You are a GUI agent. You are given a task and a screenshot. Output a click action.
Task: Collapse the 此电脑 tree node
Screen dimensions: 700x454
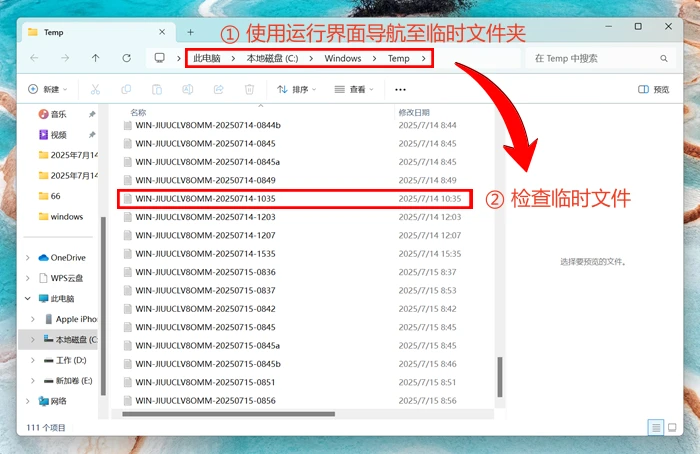tap(28, 299)
